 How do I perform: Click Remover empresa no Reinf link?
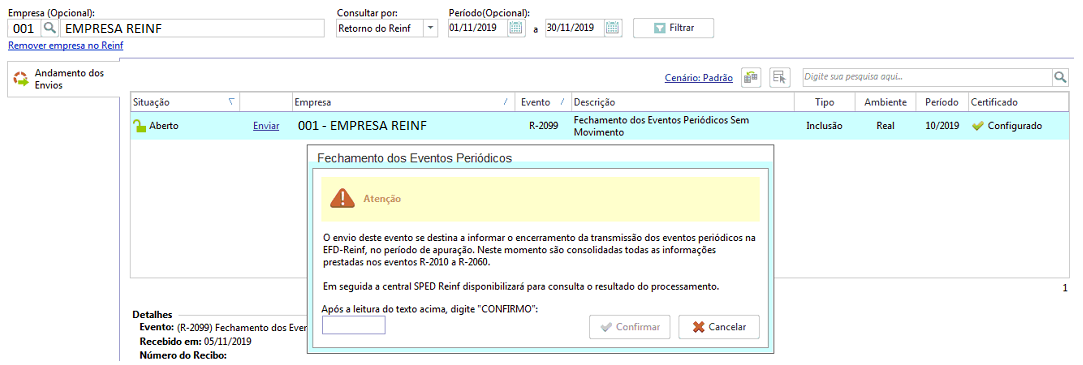(x=66, y=46)
